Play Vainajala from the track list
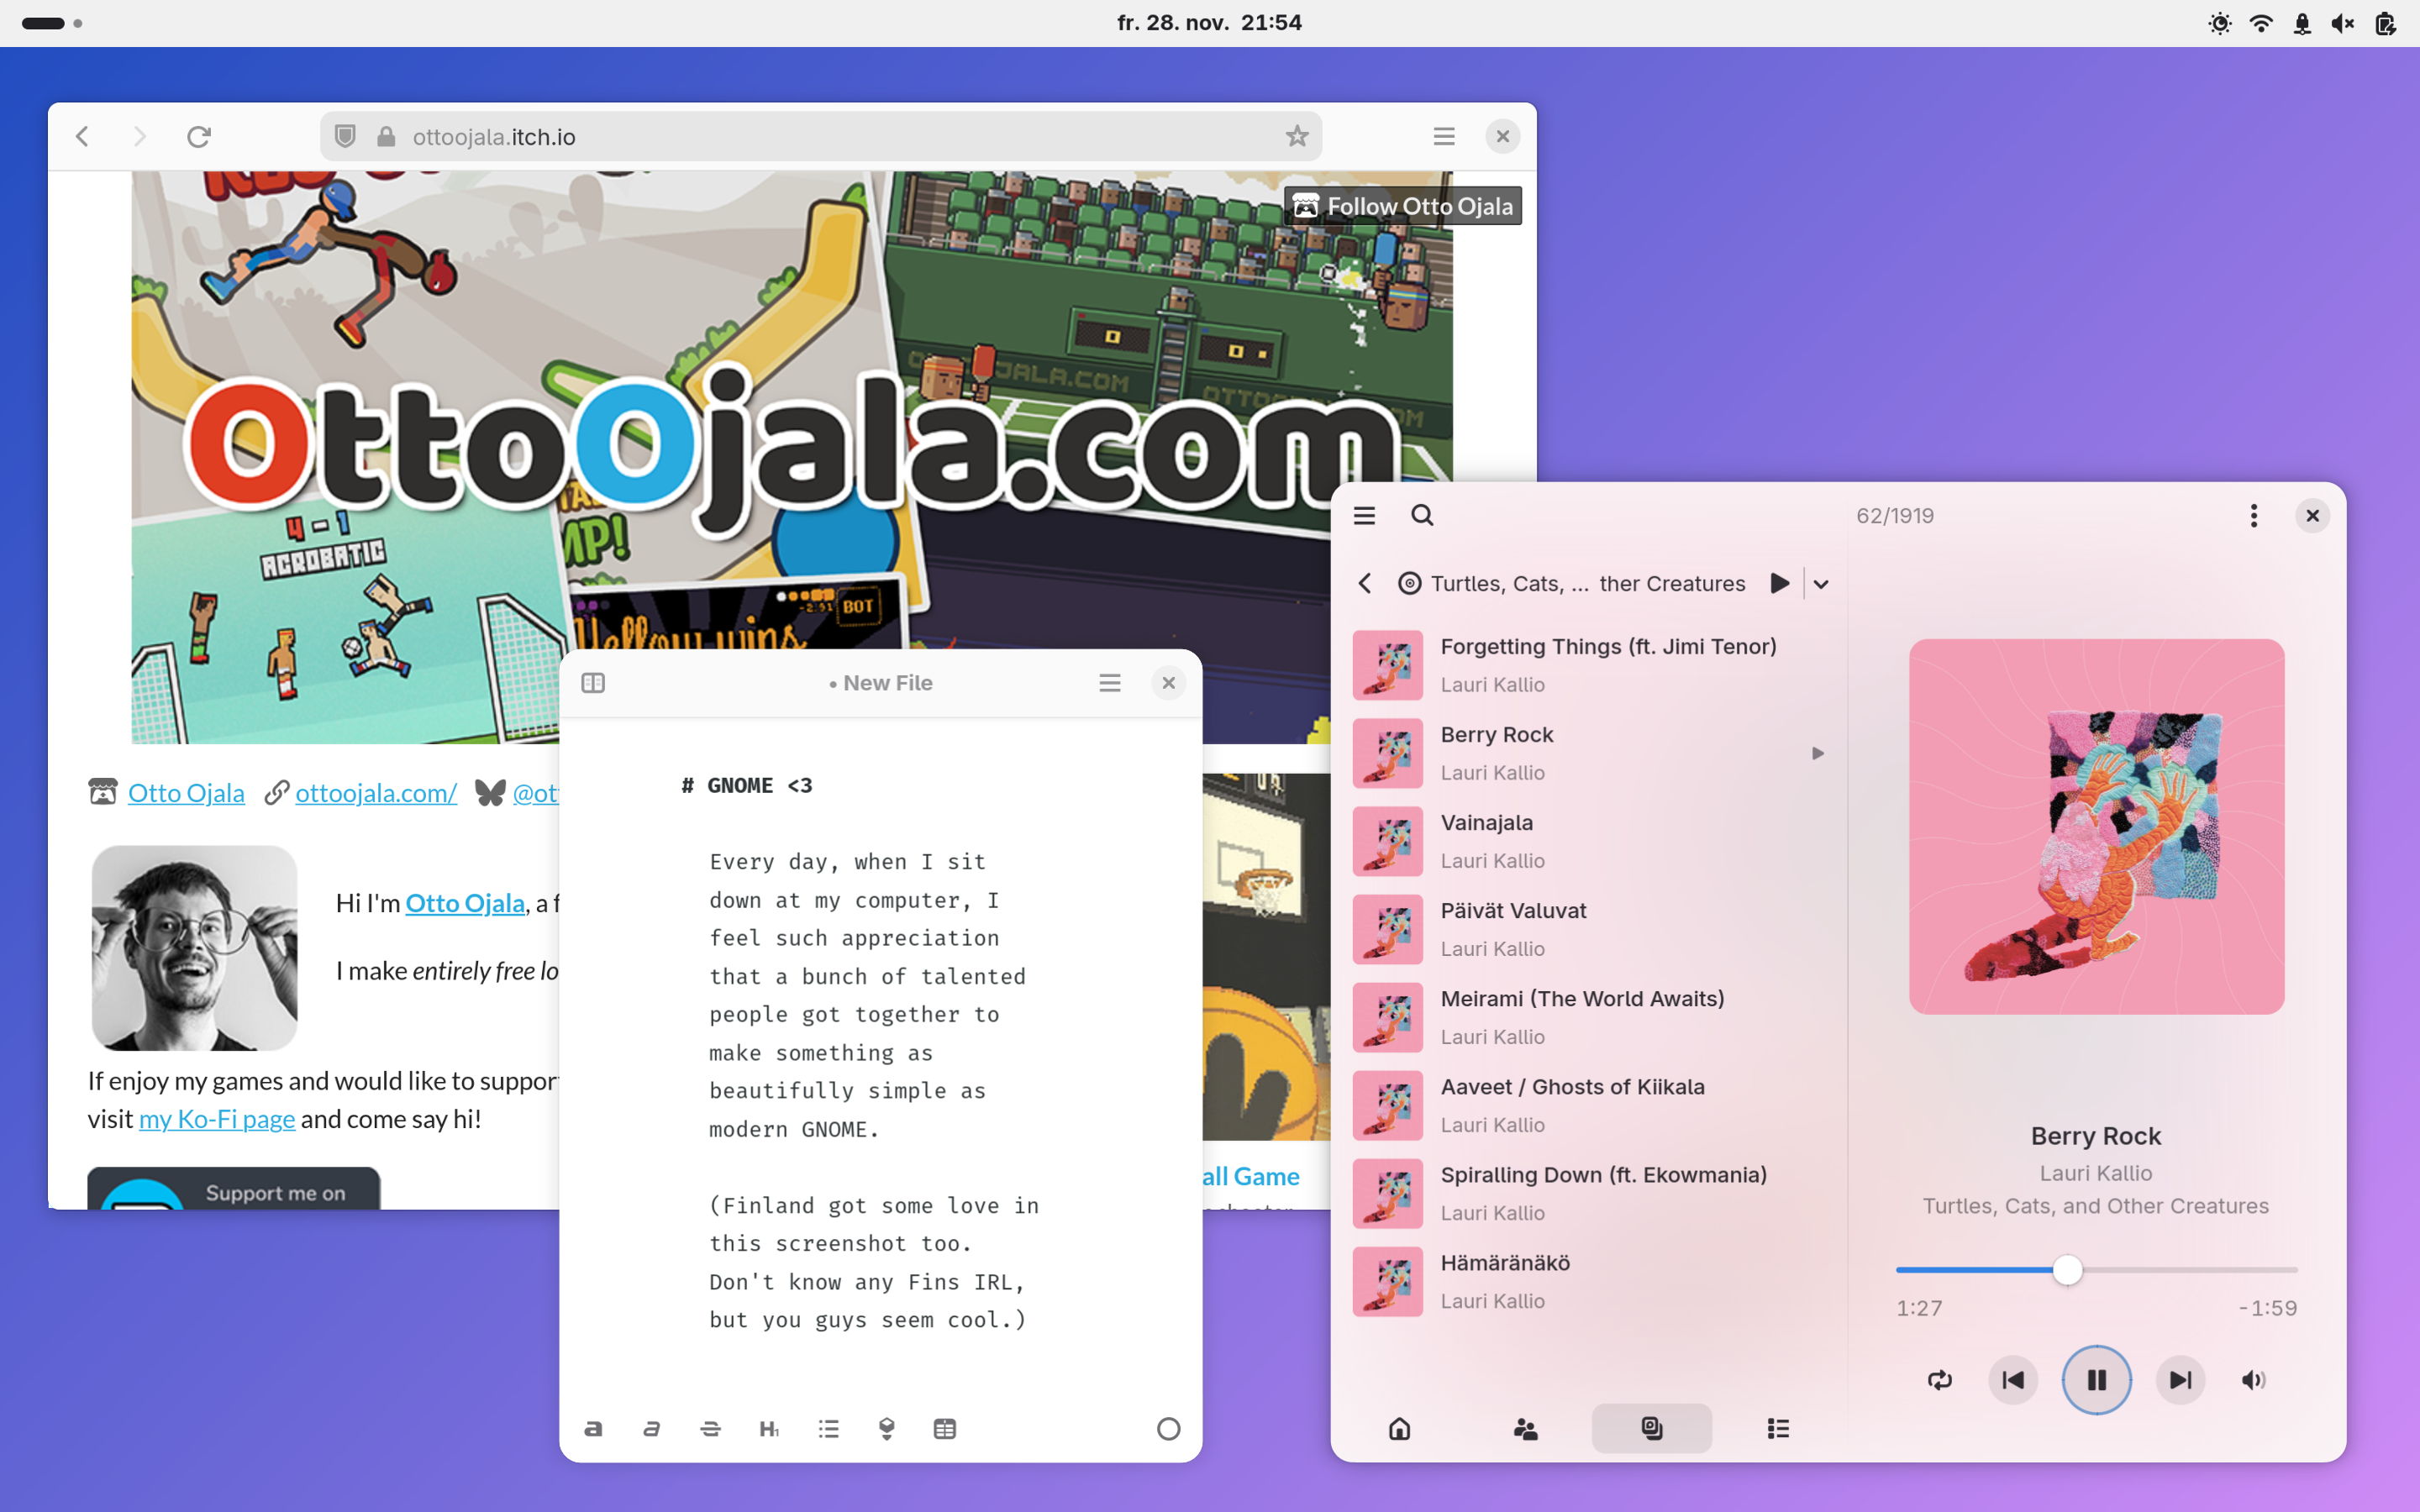 point(1486,823)
